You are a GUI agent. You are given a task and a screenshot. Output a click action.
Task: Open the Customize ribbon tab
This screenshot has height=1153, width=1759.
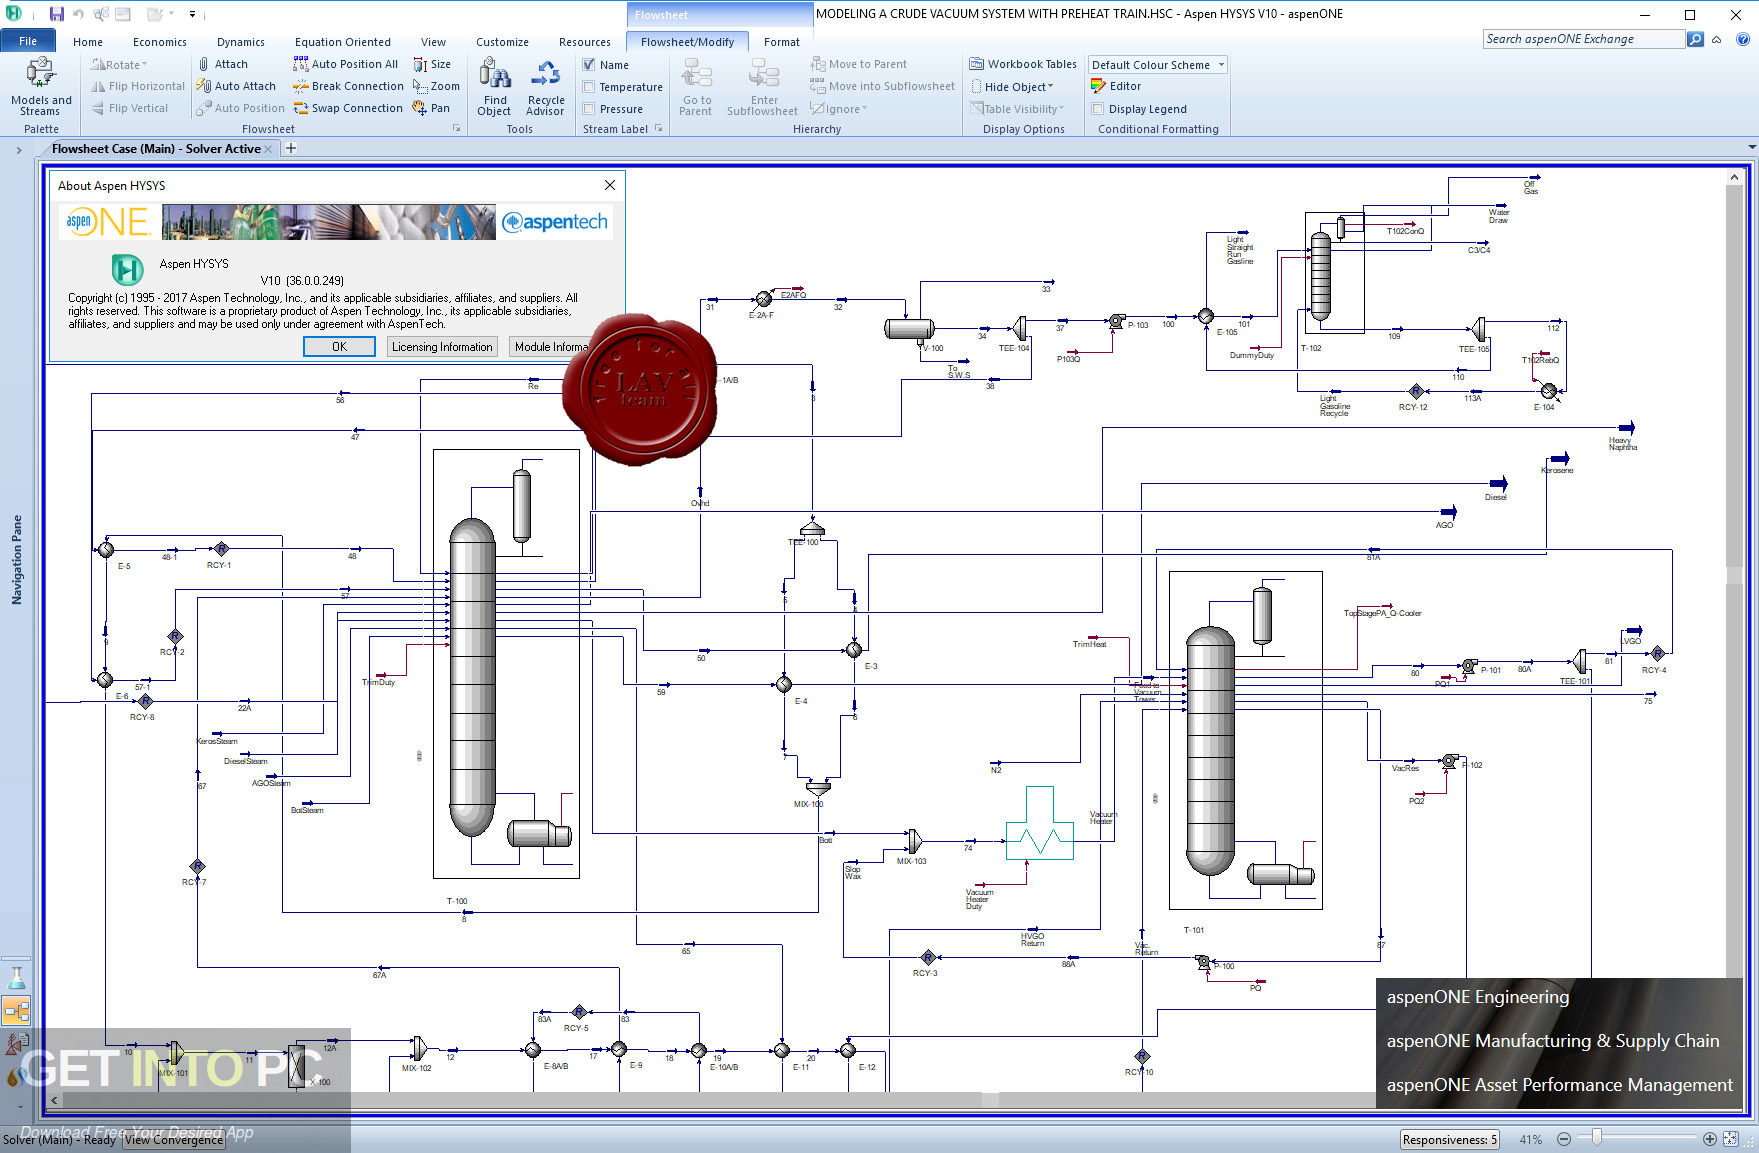[502, 42]
